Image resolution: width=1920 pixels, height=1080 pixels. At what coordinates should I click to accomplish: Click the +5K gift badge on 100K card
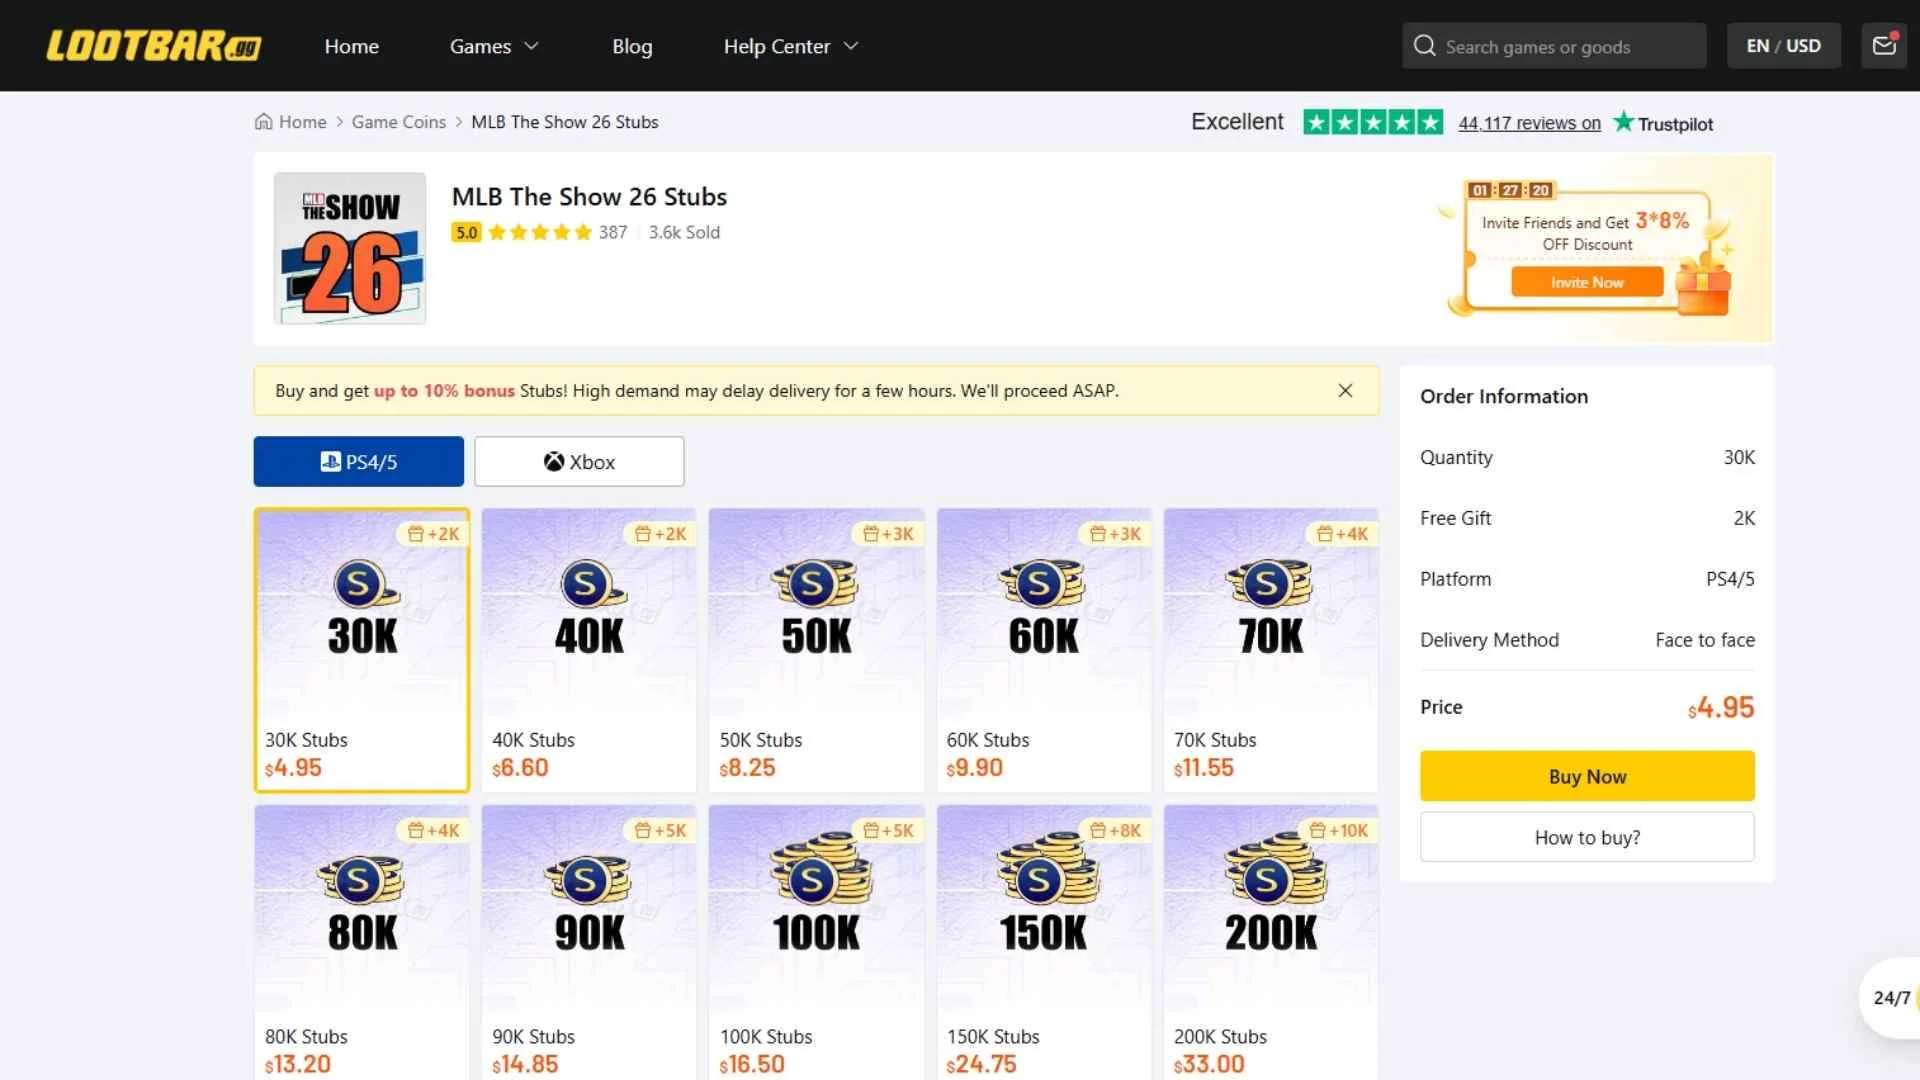tap(888, 831)
